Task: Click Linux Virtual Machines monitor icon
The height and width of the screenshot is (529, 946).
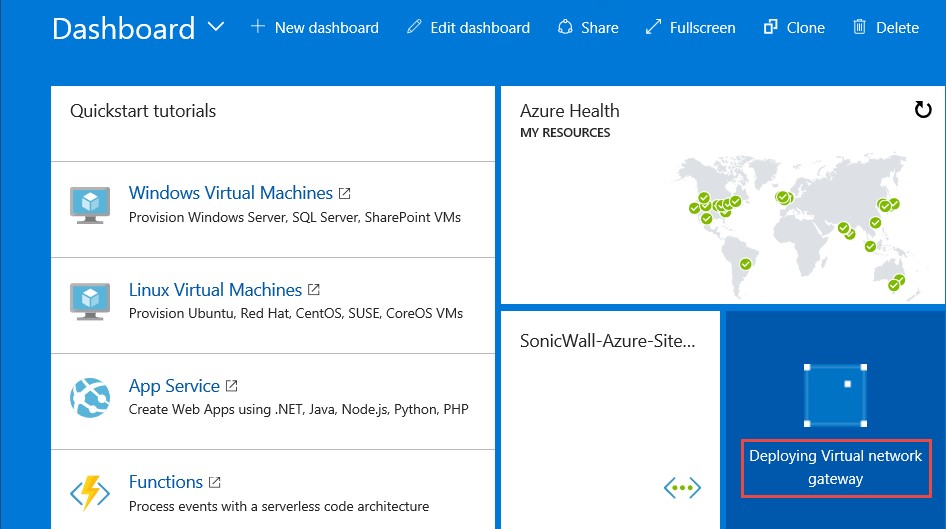Action: click(90, 301)
